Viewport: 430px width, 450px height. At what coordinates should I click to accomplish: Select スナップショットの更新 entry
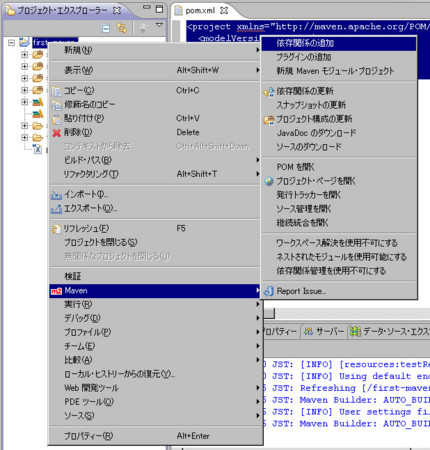point(339,105)
